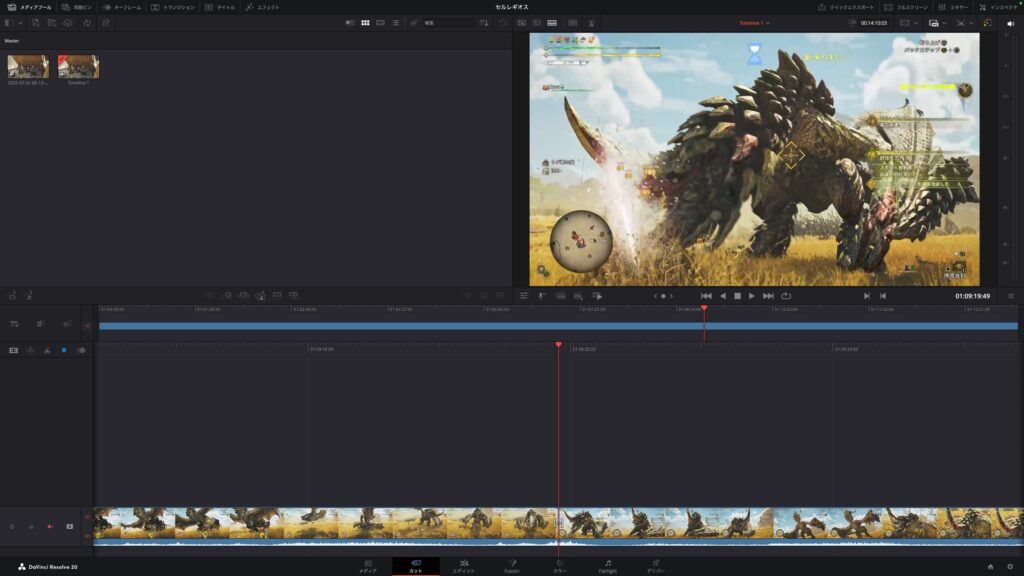1024x576 pixels.
Task: Switch viewer to Timeline mode
Action: [552, 23]
